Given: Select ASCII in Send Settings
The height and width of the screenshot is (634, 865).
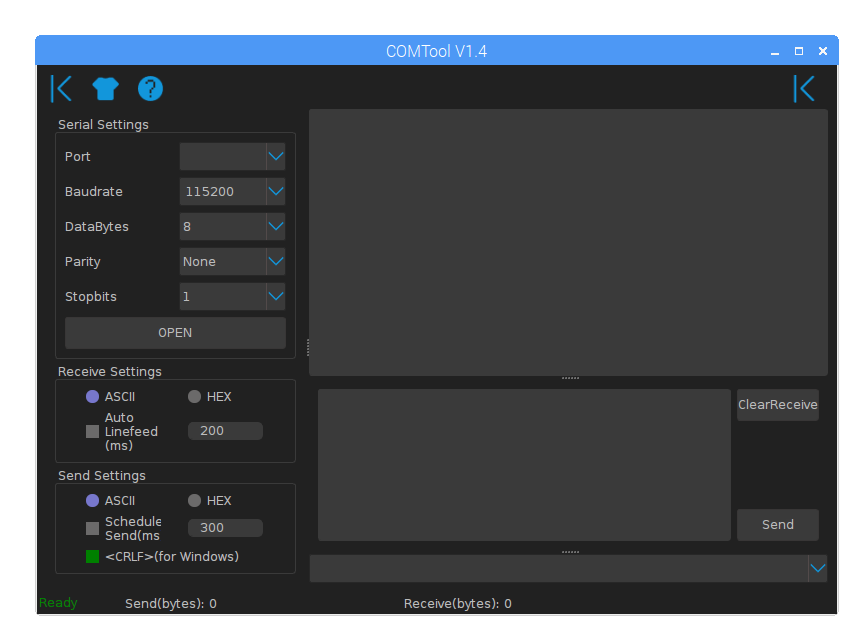Looking at the screenshot, I should tap(110, 500).
